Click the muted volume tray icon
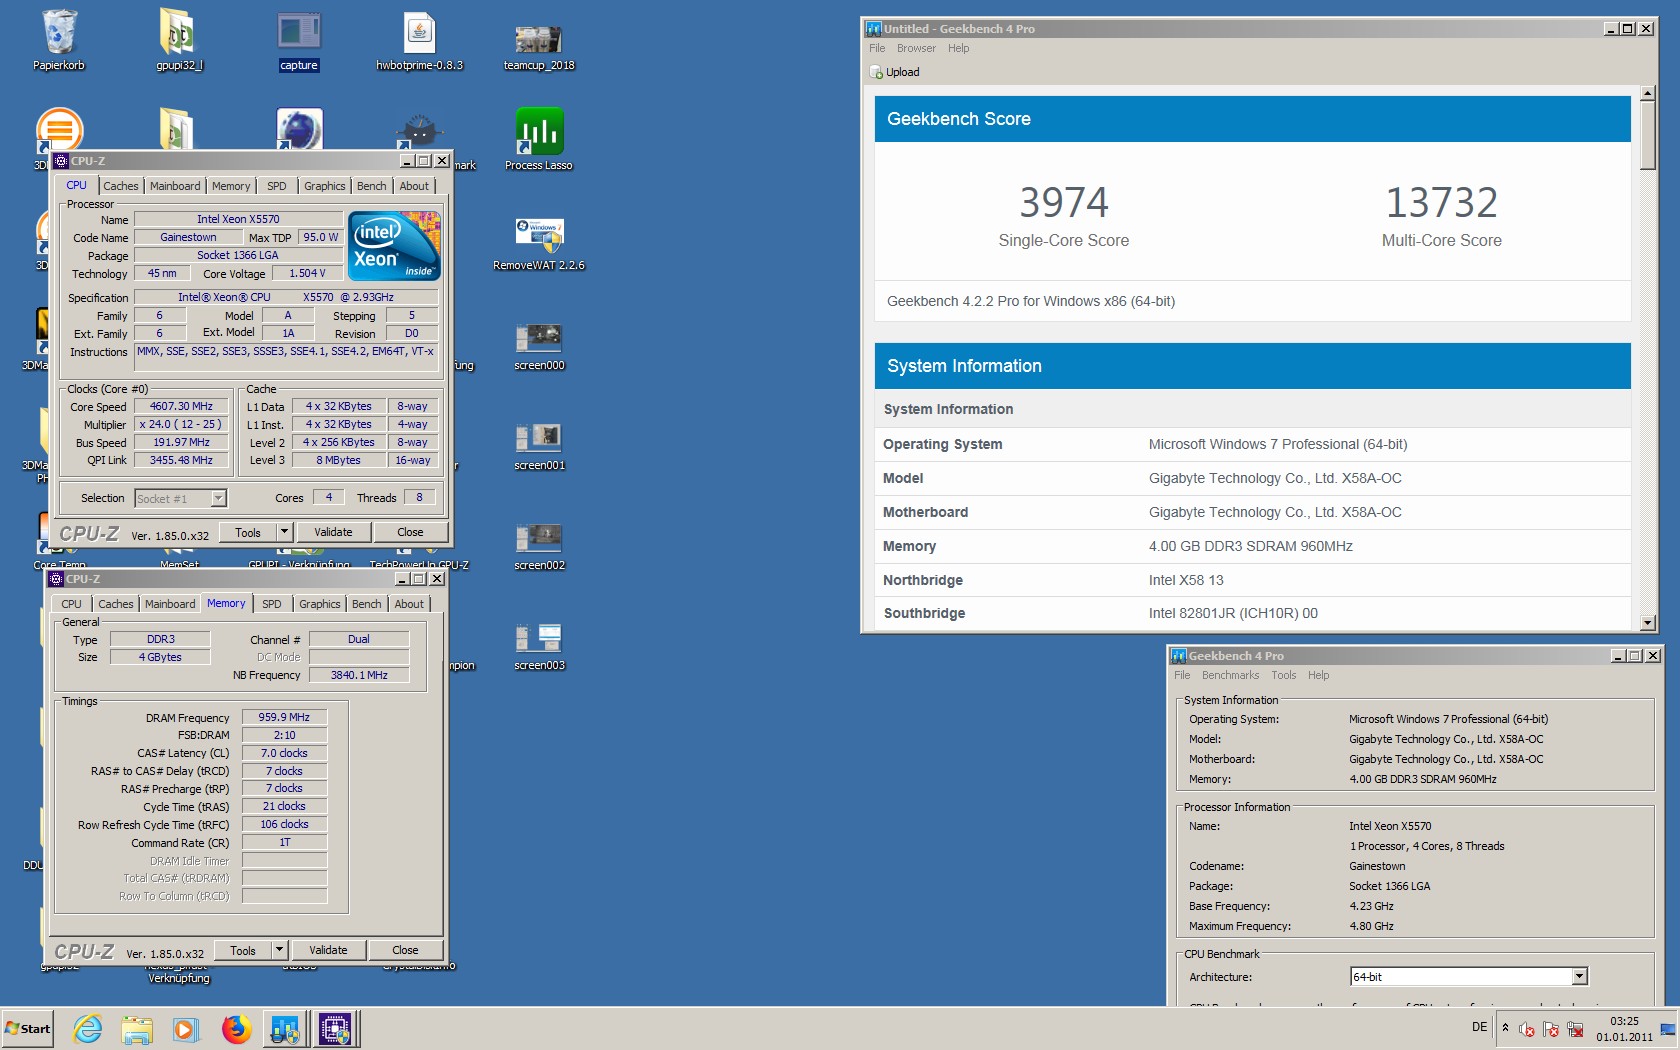Image resolution: width=1680 pixels, height=1050 pixels. (1526, 1029)
